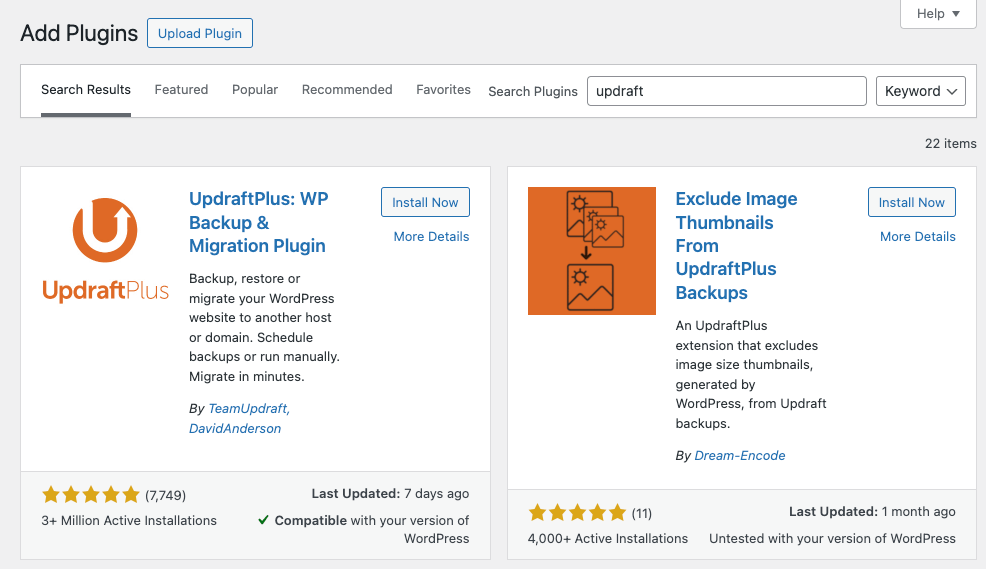The width and height of the screenshot is (986, 569).
Task: Click the 'An UpdraftPlus extension that excludes' description
Action: (x=751, y=374)
